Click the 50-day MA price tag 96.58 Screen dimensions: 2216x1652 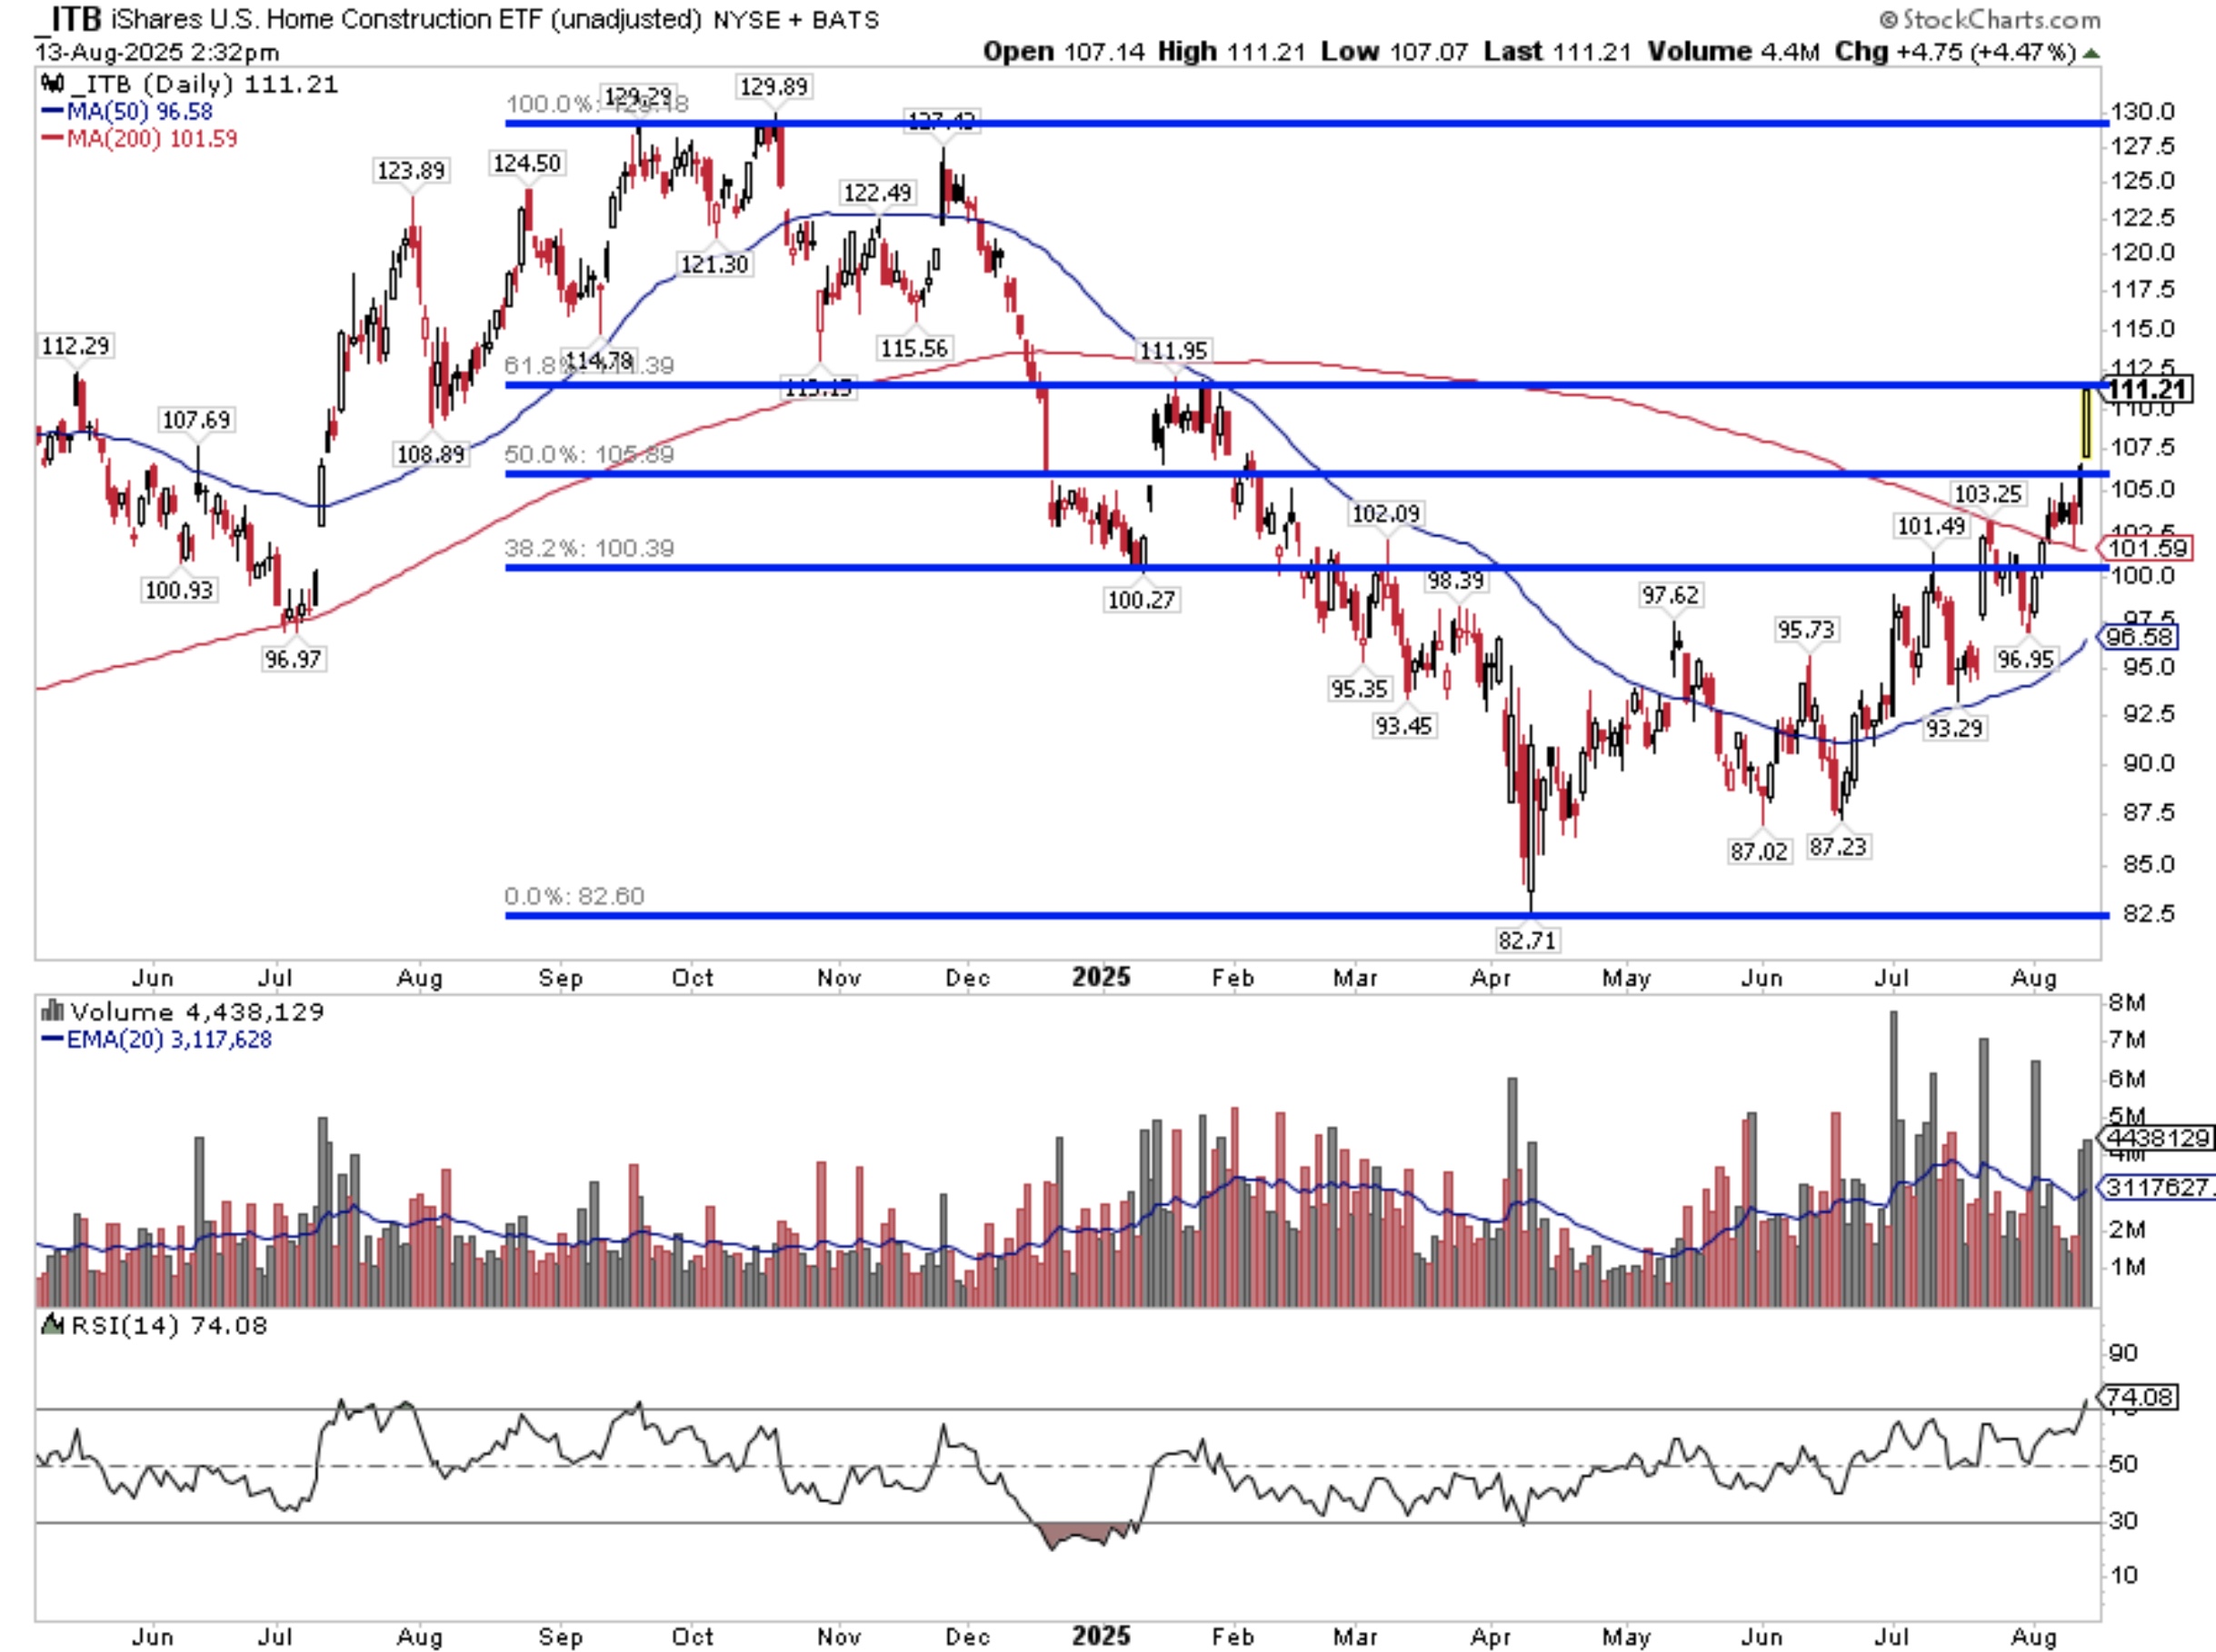tap(2139, 637)
